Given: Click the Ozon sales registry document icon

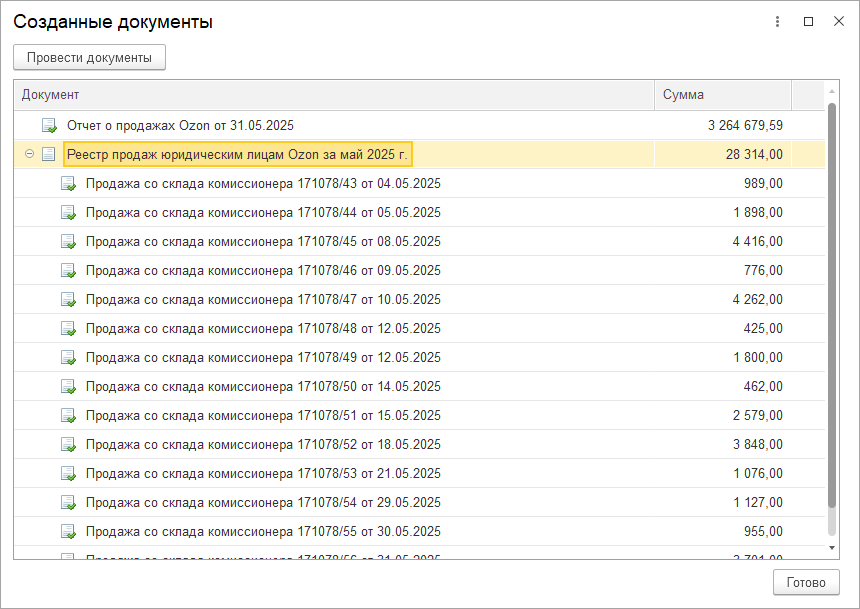Looking at the screenshot, I should 49,155.
